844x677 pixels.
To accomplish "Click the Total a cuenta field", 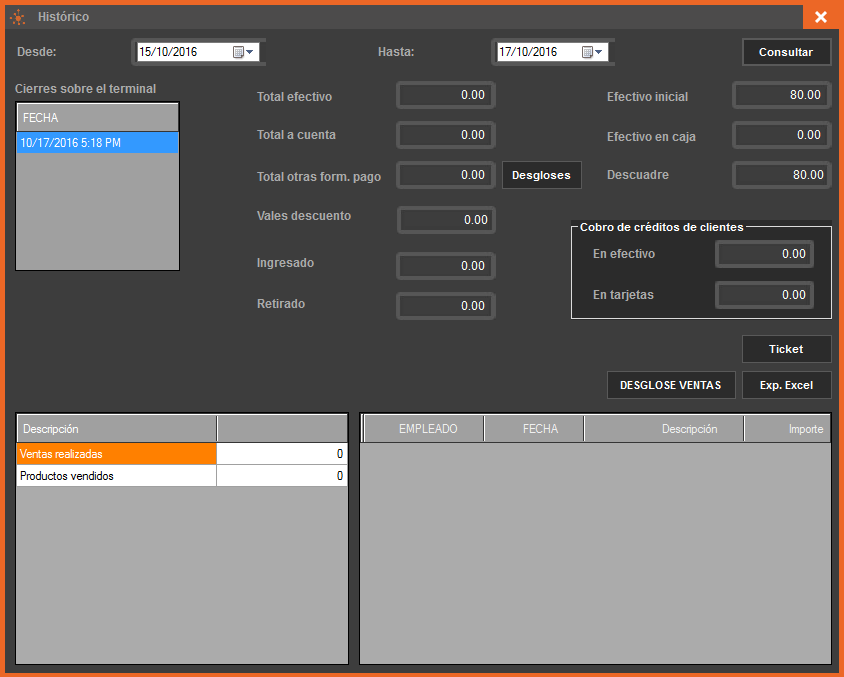I will [x=446, y=134].
